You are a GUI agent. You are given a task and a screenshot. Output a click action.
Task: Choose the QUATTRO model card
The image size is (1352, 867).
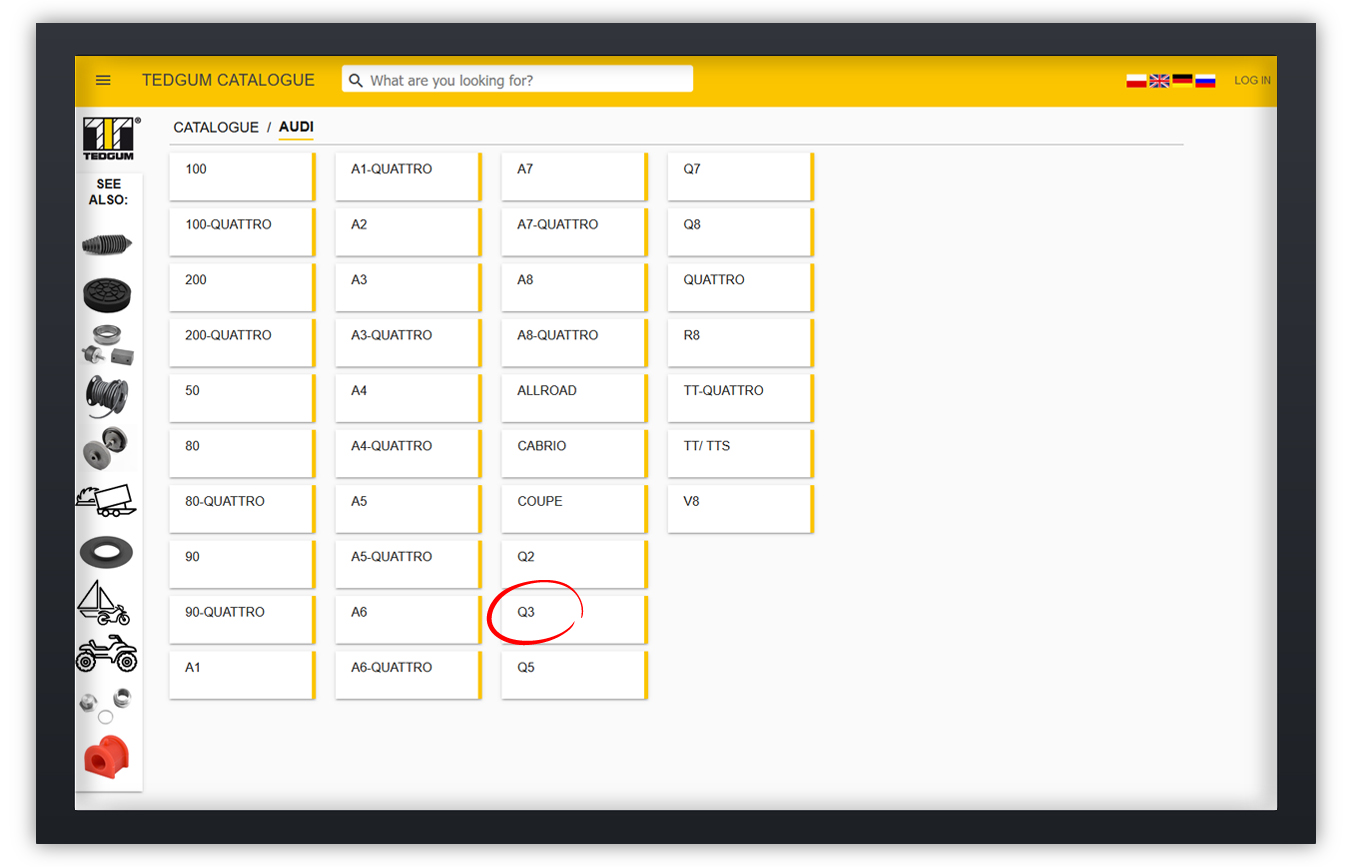(740, 288)
